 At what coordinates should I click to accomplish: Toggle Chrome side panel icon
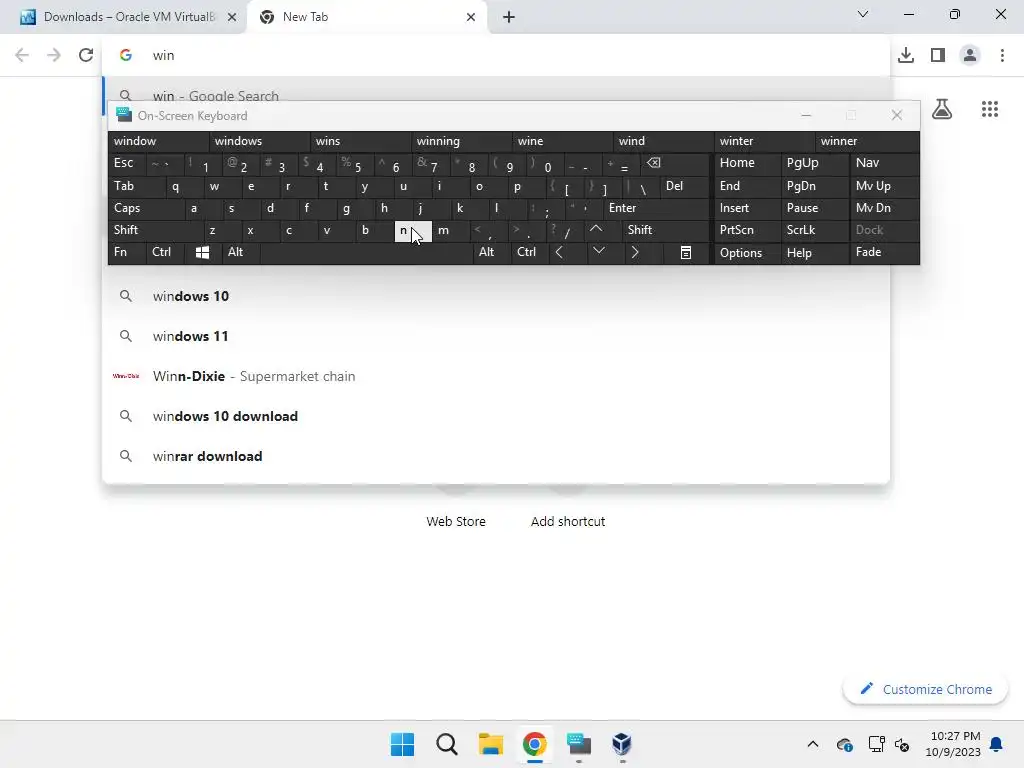click(938, 56)
